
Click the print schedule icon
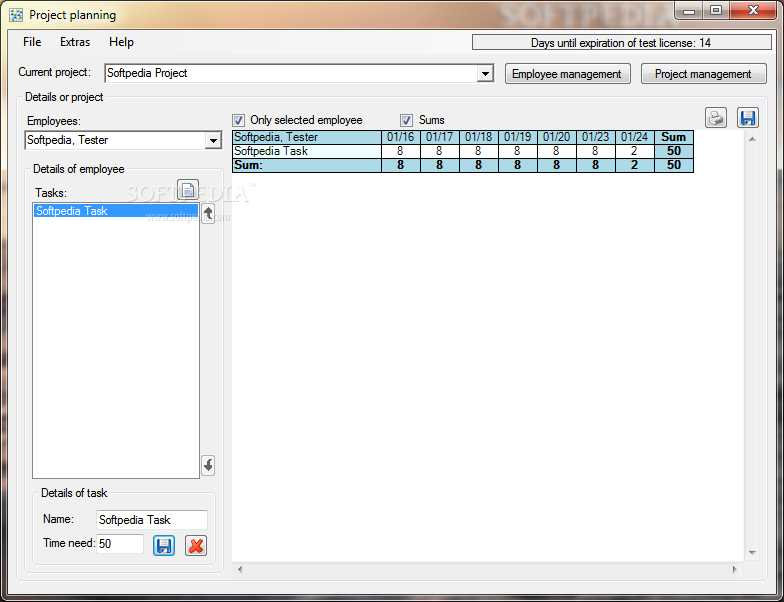click(716, 118)
